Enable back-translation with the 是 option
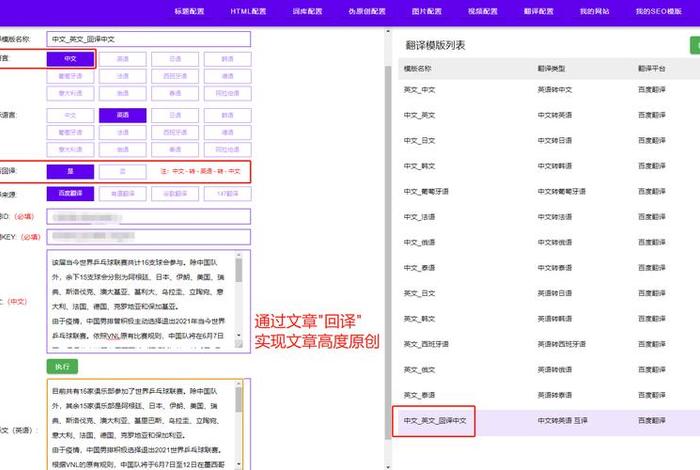 point(70,171)
